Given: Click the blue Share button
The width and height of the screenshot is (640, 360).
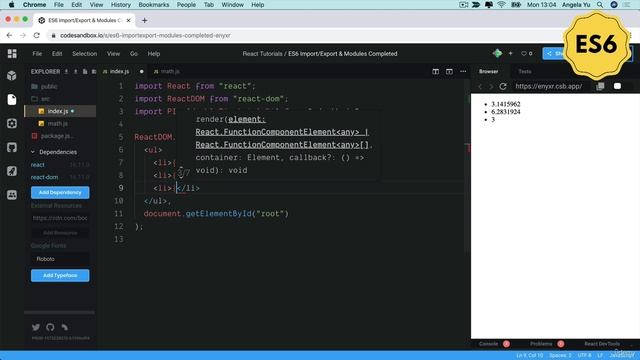Looking at the screenshot, I should 553,53.
